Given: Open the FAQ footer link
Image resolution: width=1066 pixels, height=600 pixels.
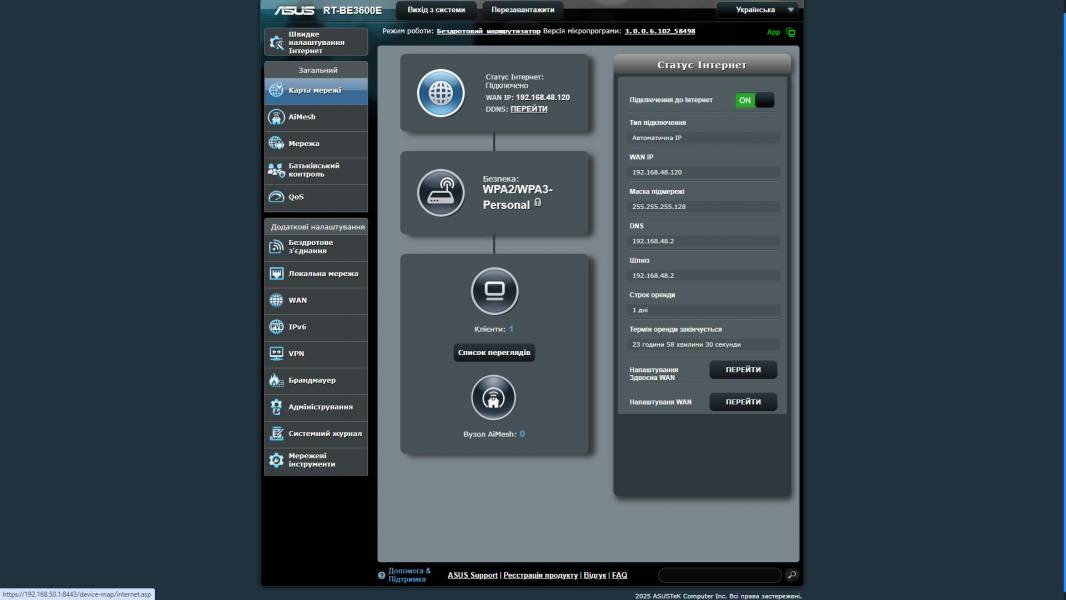Looking at the screenshot, I should click(x=619, y=576).
